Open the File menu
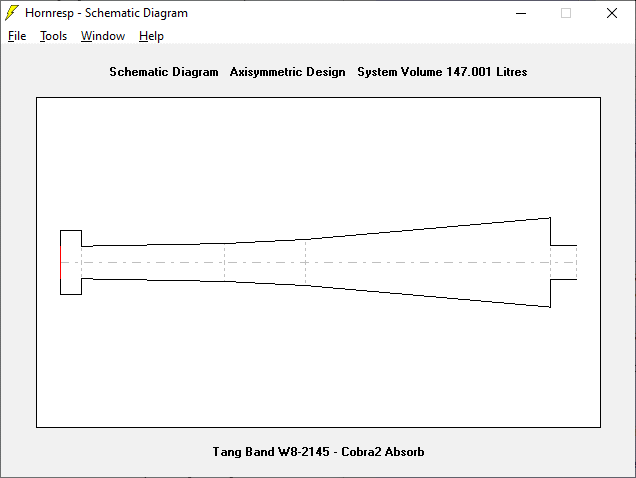The height and width of the screenshot is (478, 636). pyautogui.click(x=17, y=36)
